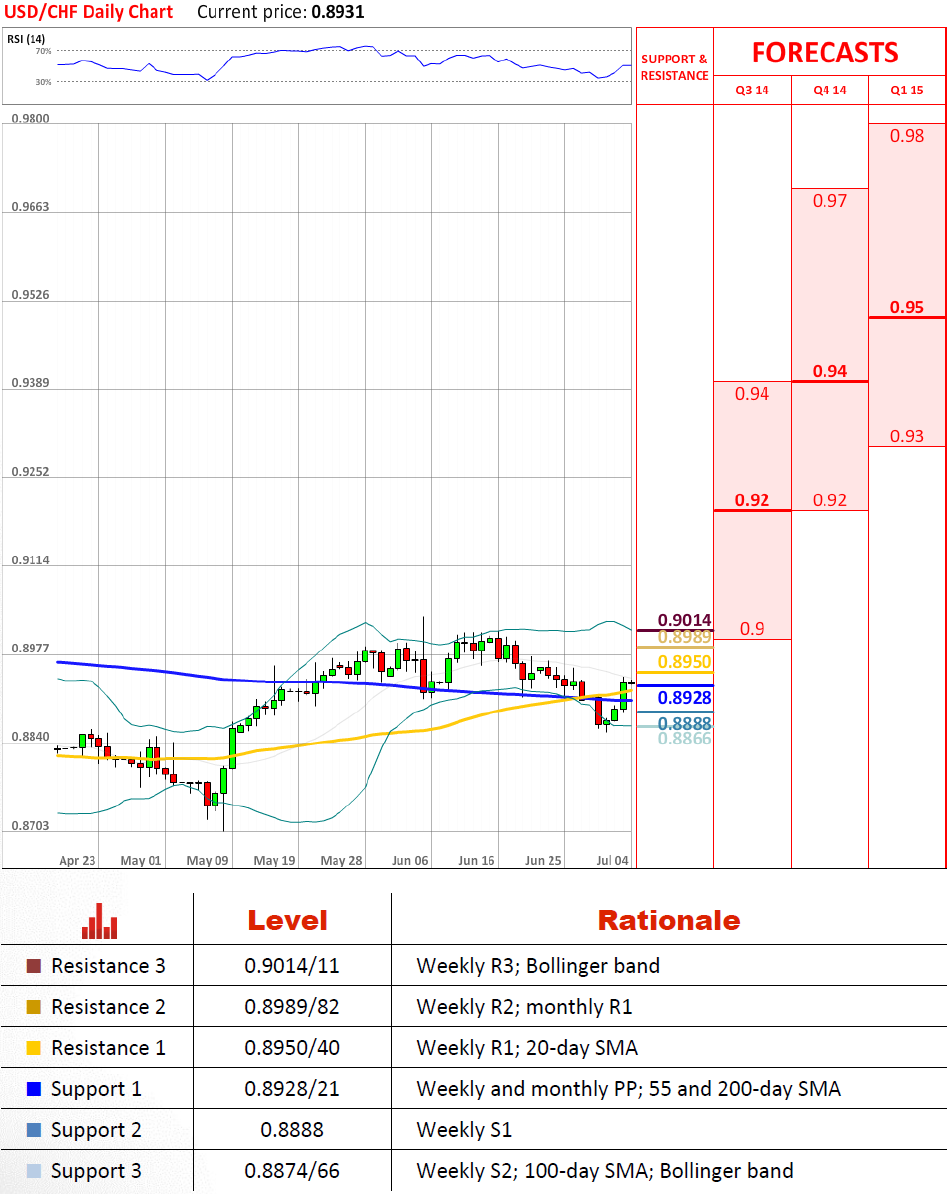
Task: Click the 0.97 forecast in Q4 14
Action: pos(830,201)
